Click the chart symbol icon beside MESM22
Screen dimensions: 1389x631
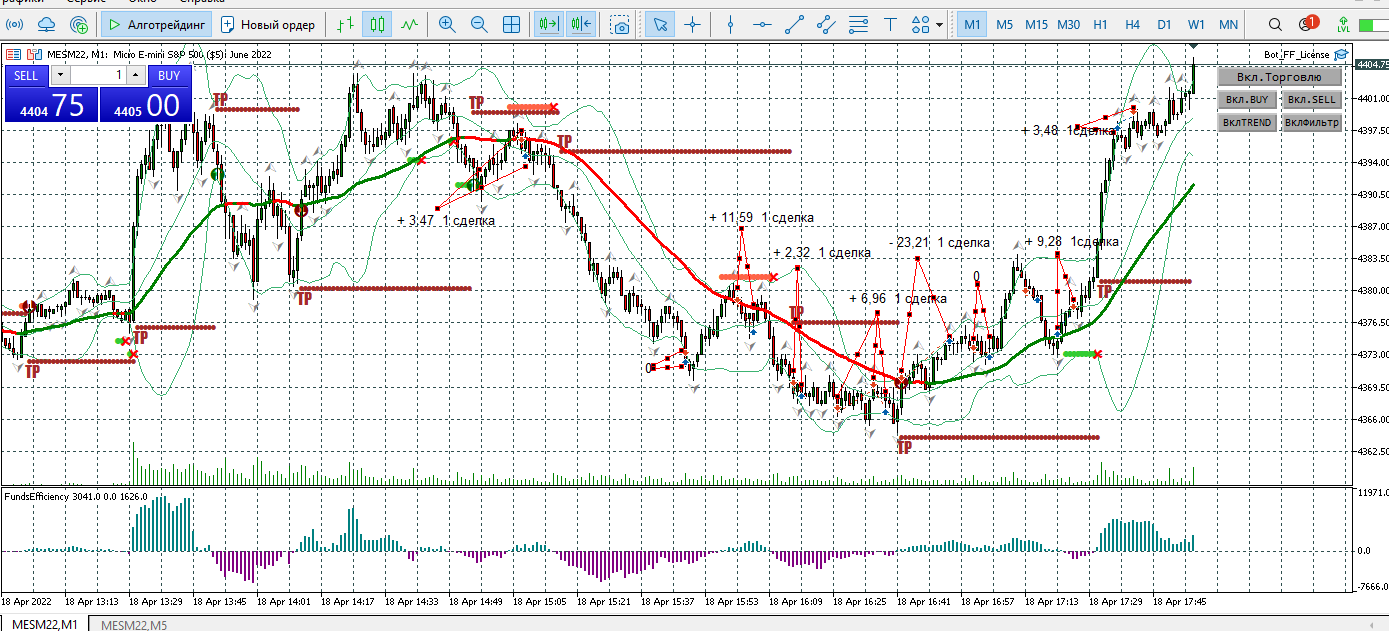tap(34, 54)
